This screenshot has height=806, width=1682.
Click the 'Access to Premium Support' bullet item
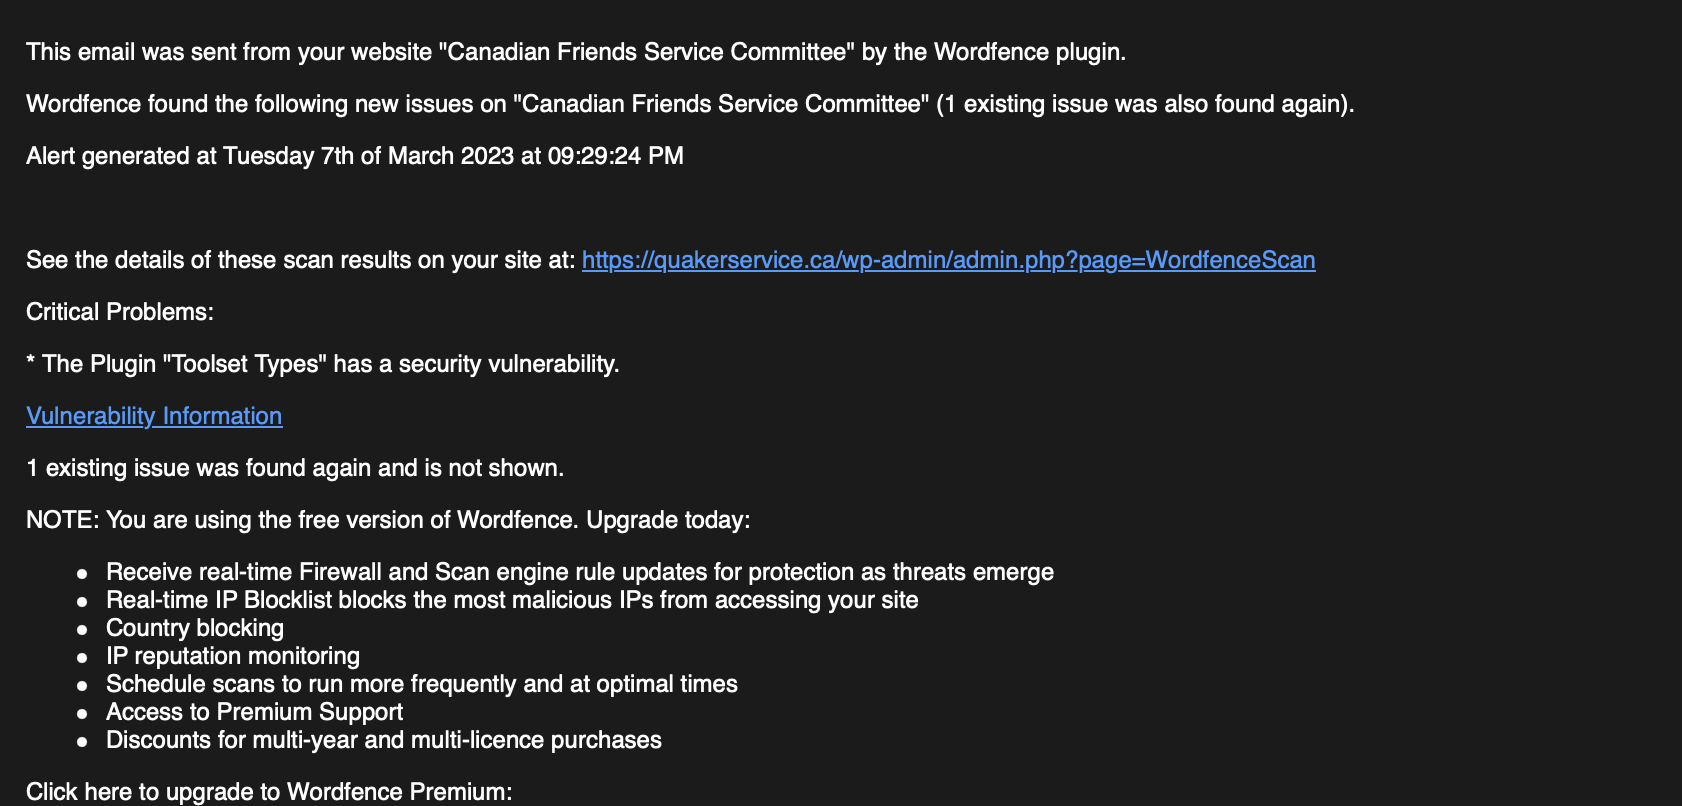point(255,712)
